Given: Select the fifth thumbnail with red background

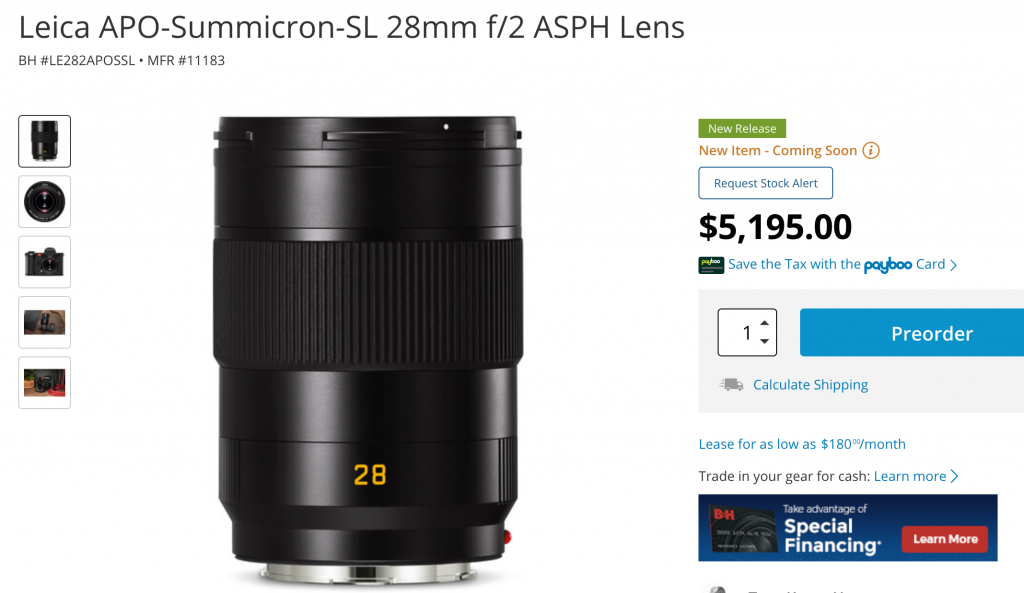Looking at the screenshot, I should click(x=44, y=383).
